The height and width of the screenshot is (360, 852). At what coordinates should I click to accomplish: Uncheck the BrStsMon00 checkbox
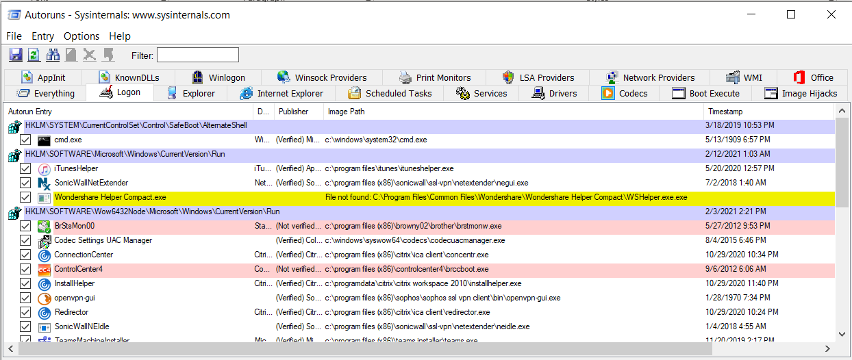click(25, 226)
